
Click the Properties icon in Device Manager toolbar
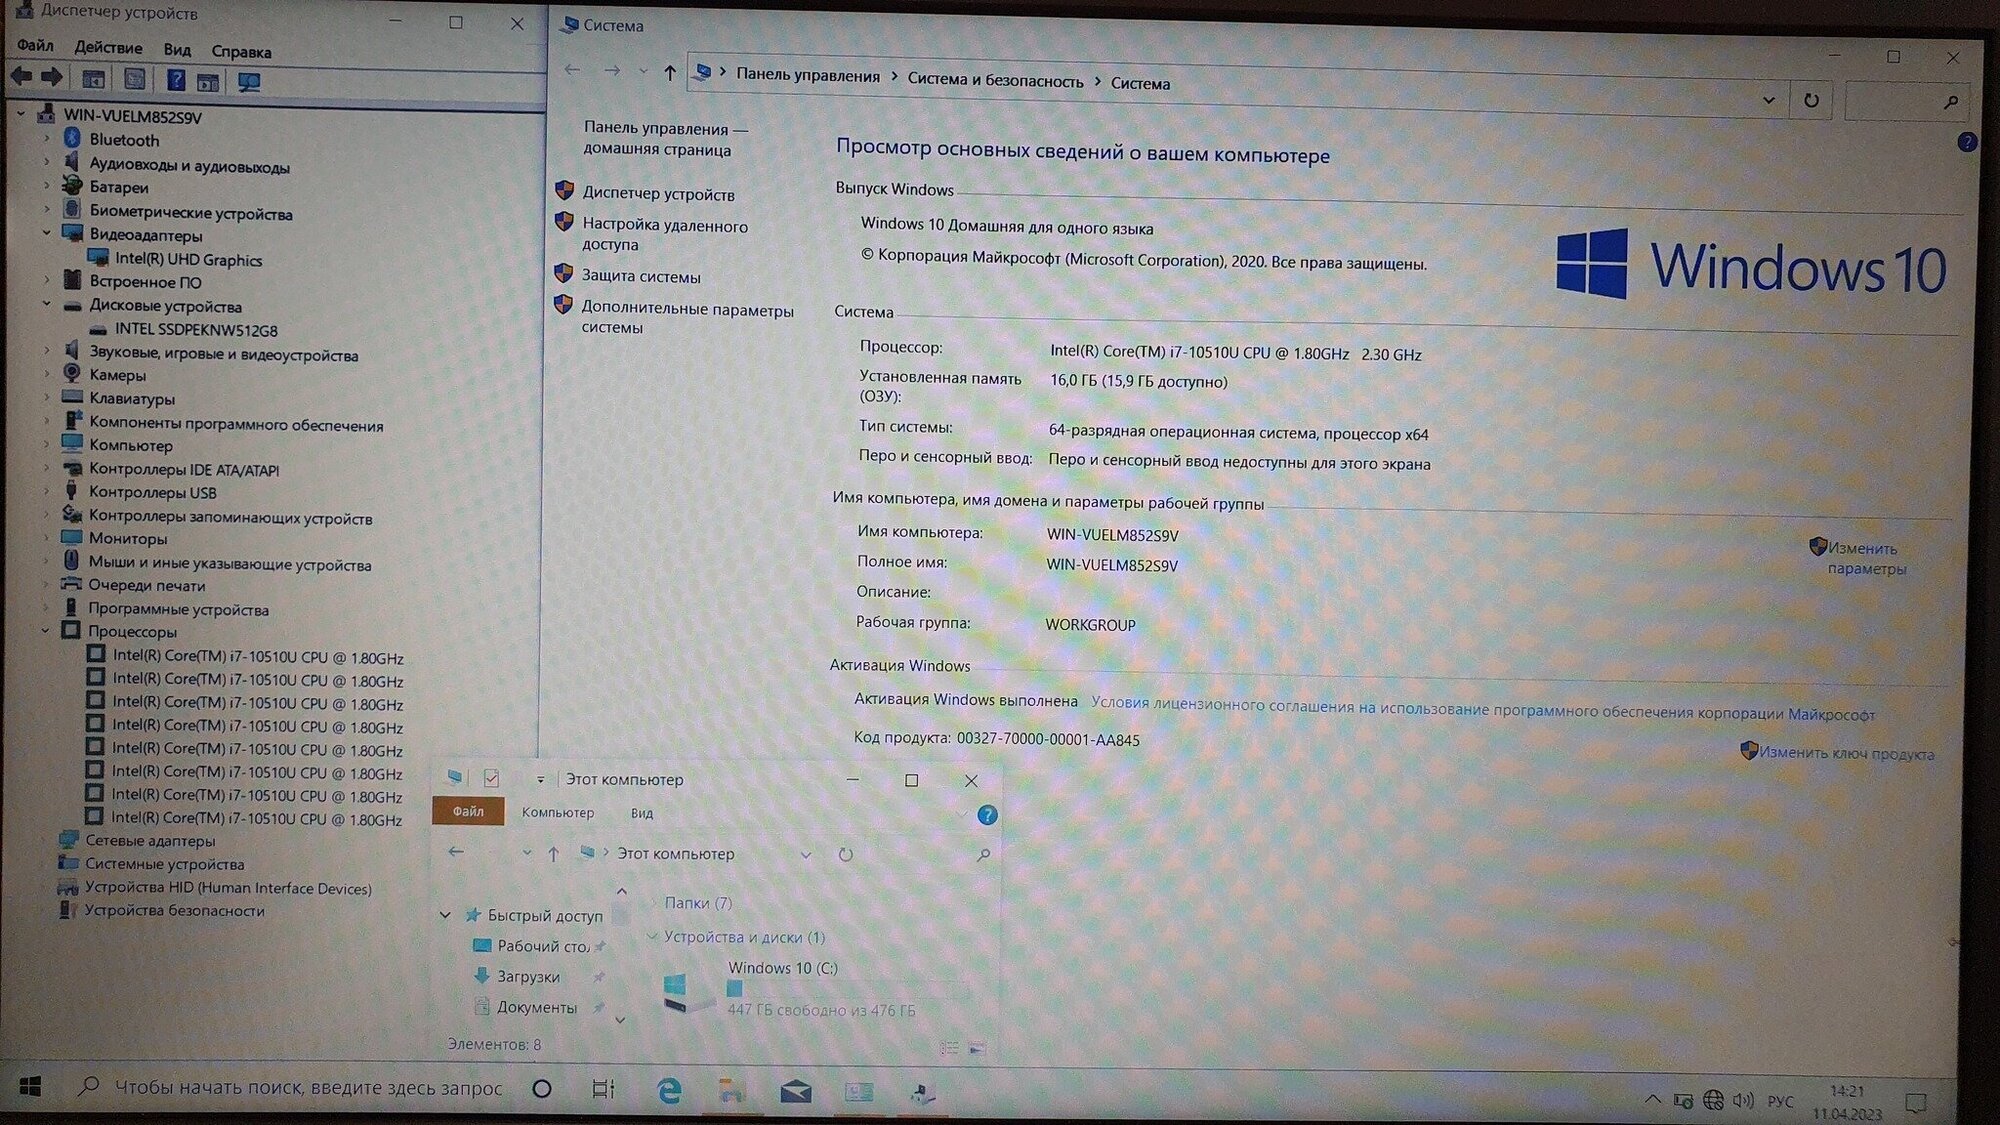134,79
